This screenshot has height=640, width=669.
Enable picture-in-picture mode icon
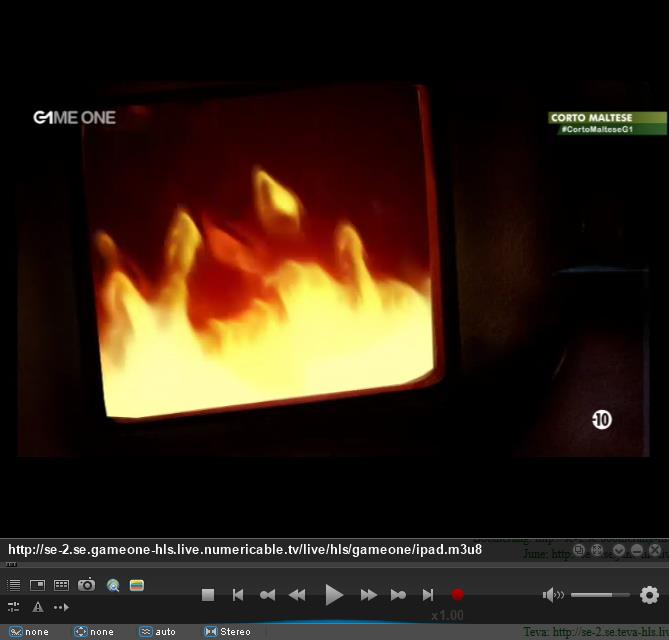(x=38, y=585)
